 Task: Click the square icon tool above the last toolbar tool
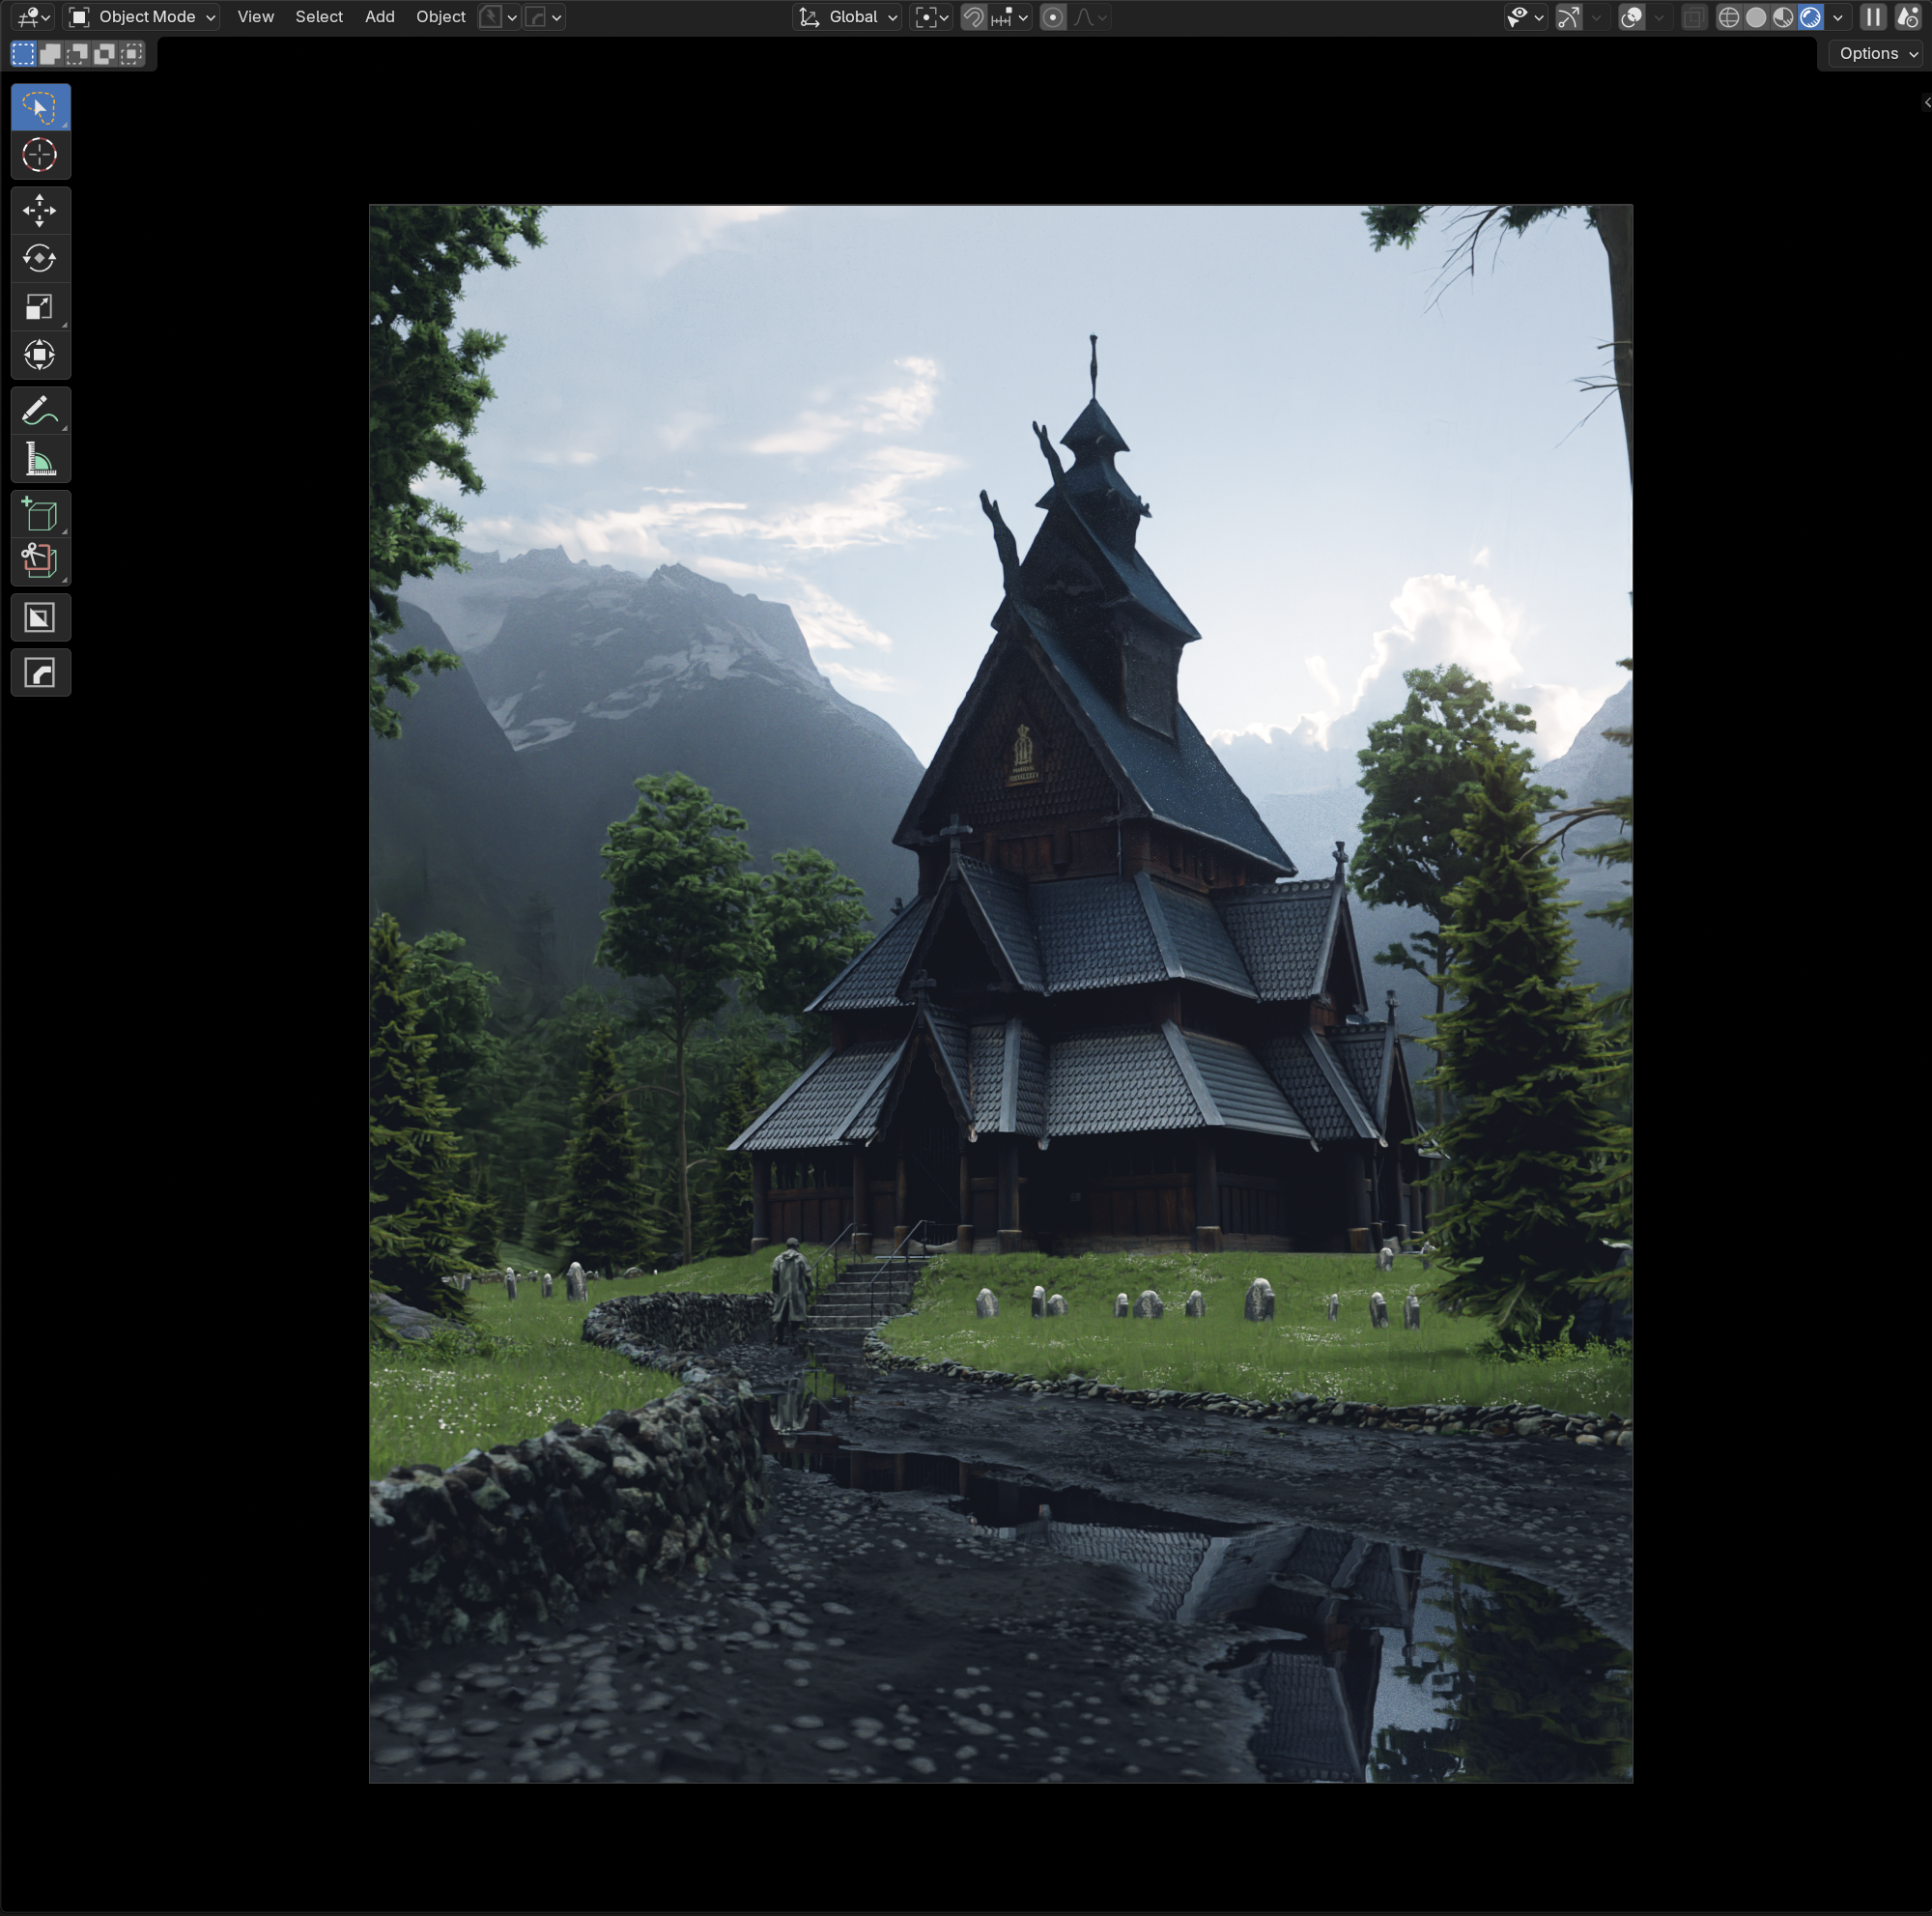40,618
